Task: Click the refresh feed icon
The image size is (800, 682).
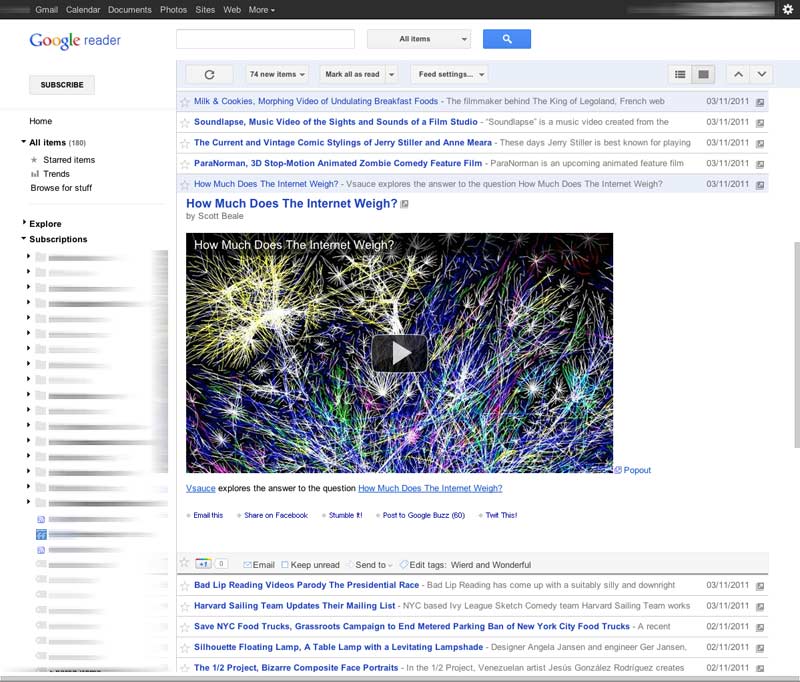Action: point(209,73)
